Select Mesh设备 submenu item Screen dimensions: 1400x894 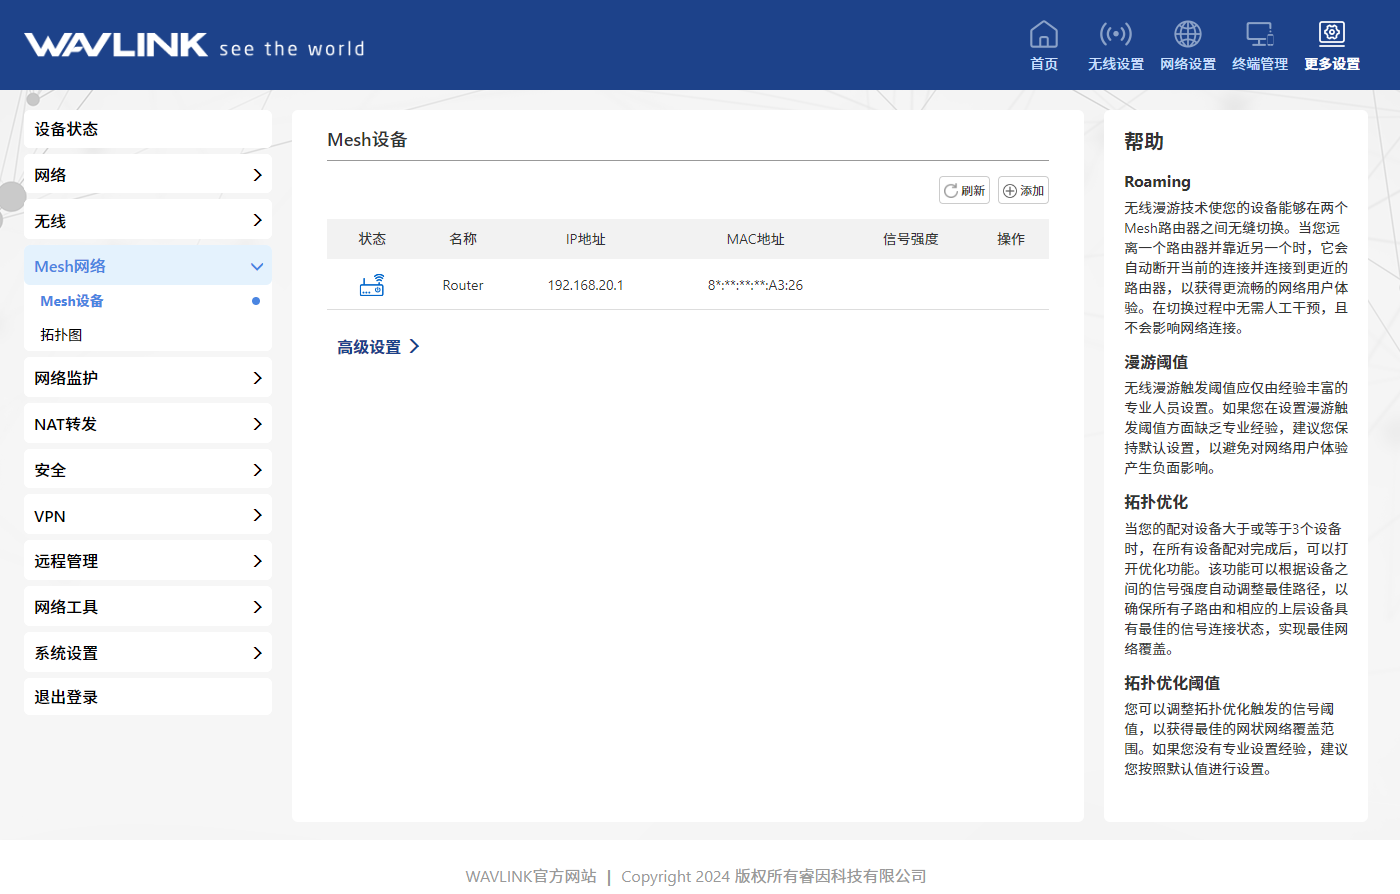click(72, 301)
